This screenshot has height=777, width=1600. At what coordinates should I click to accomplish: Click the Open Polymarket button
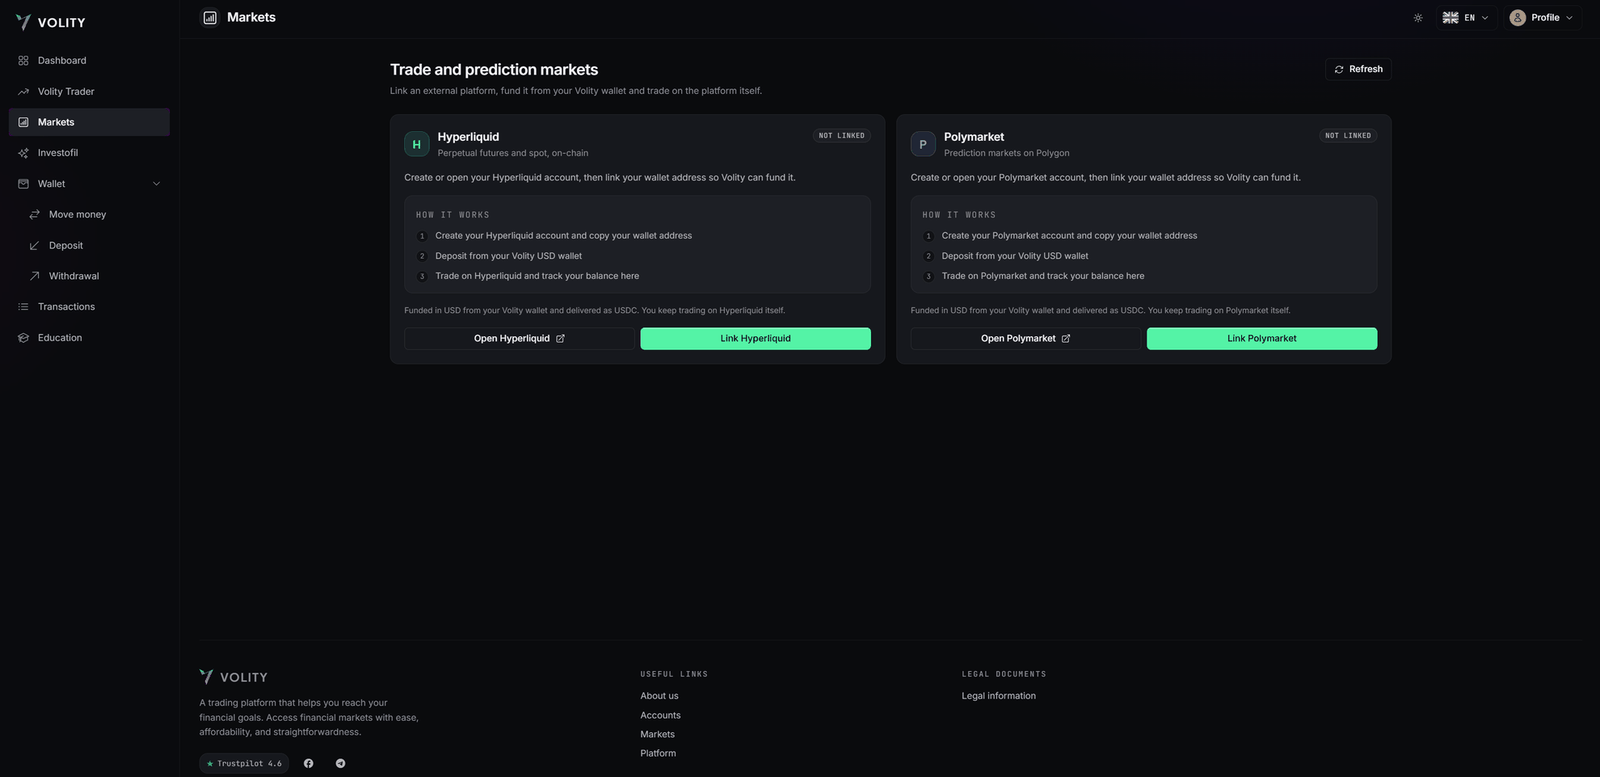click(x=1025, y=339)
